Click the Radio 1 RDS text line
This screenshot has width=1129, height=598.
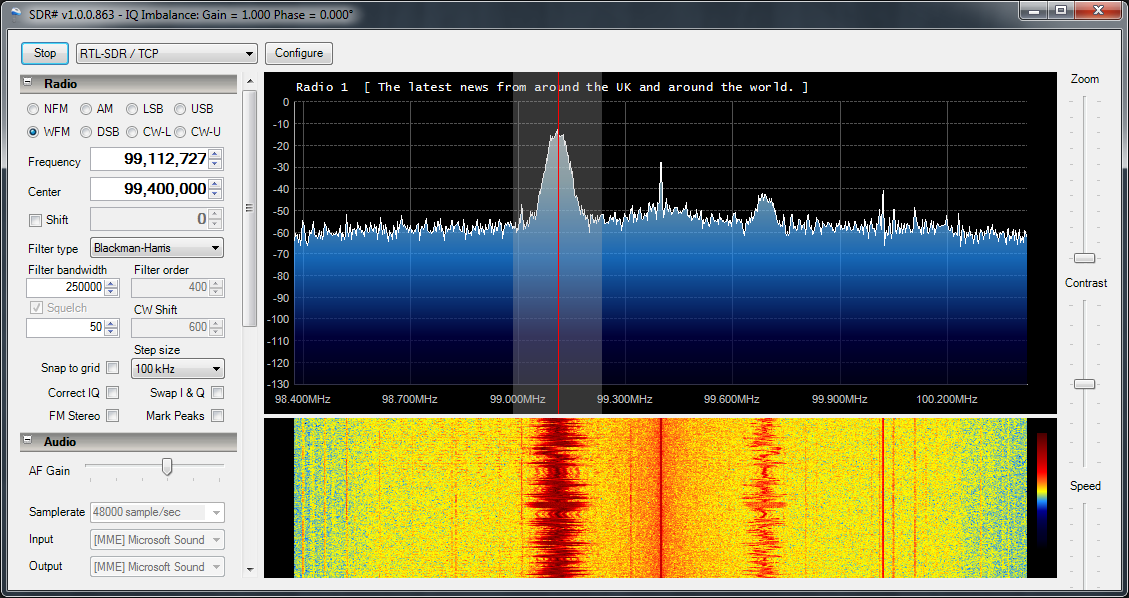[x=552, y=87]
